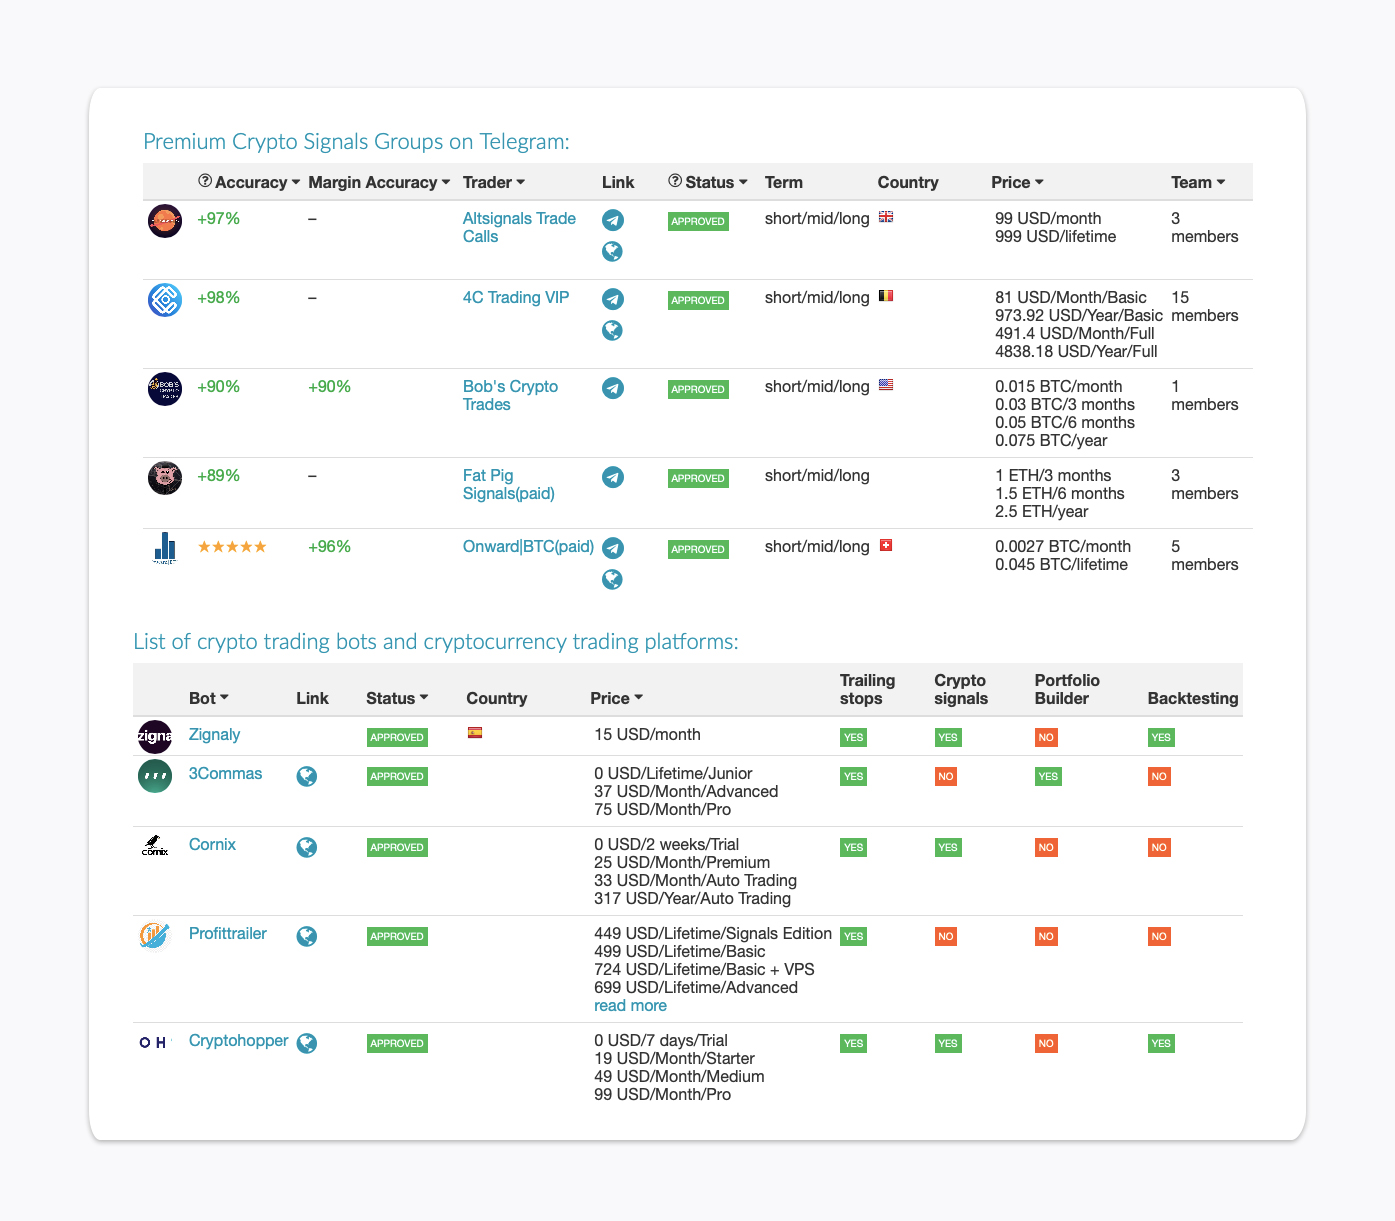Click the Accuracy help question mark icon

(205, 181)
